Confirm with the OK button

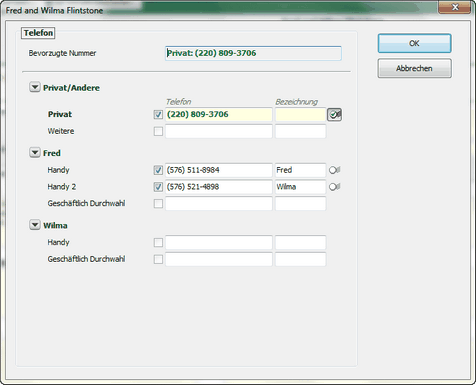point(414,43)
